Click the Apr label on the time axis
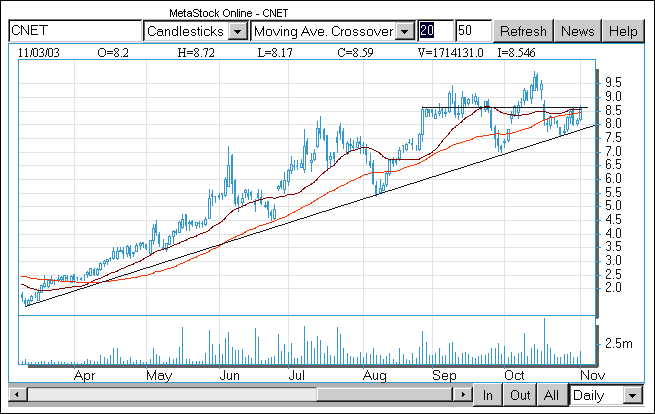This screenshot has height=414, width=655. pos(84,375)
